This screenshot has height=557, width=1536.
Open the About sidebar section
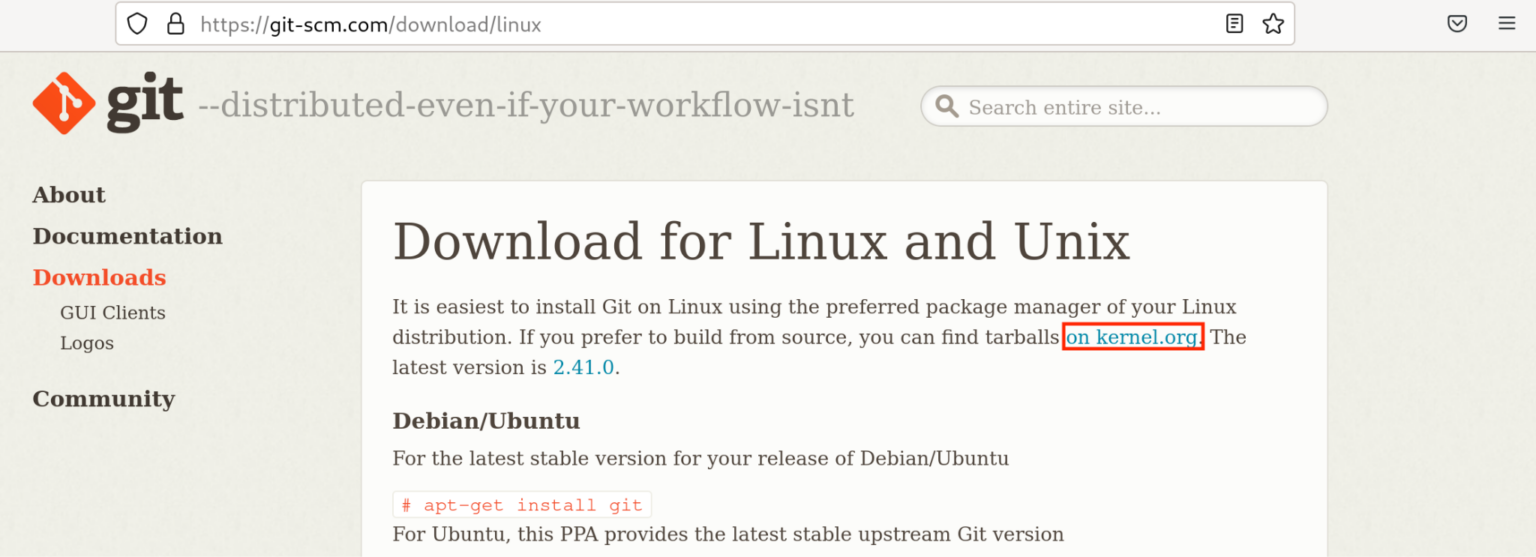[x=69, y=195]
